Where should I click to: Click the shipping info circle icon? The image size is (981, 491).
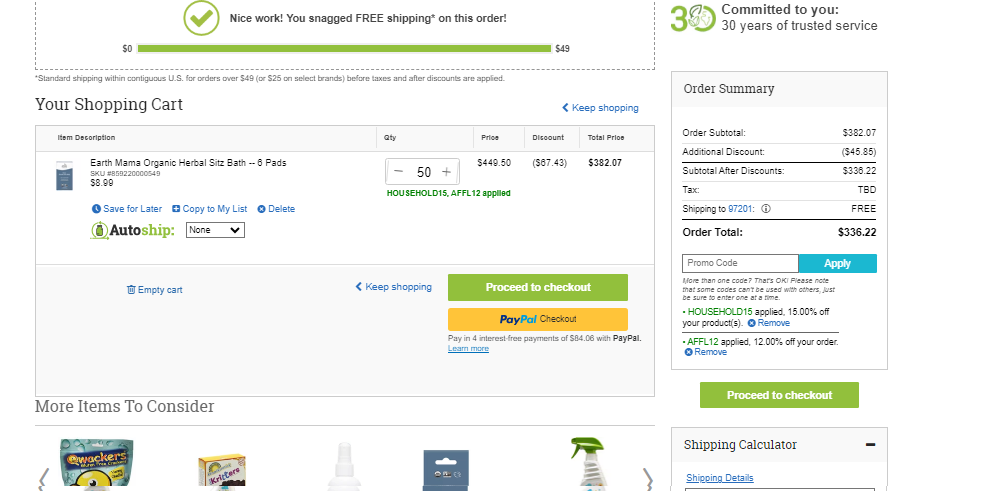(766, 209)
